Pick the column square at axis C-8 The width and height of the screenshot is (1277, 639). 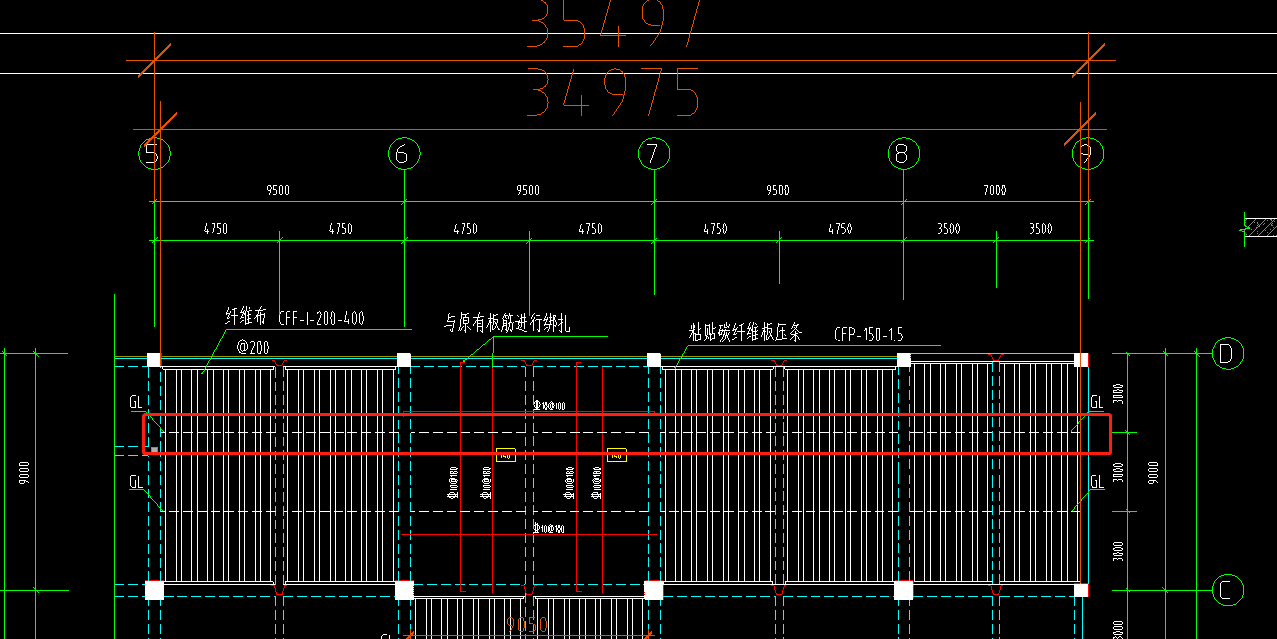coord(904,590)
